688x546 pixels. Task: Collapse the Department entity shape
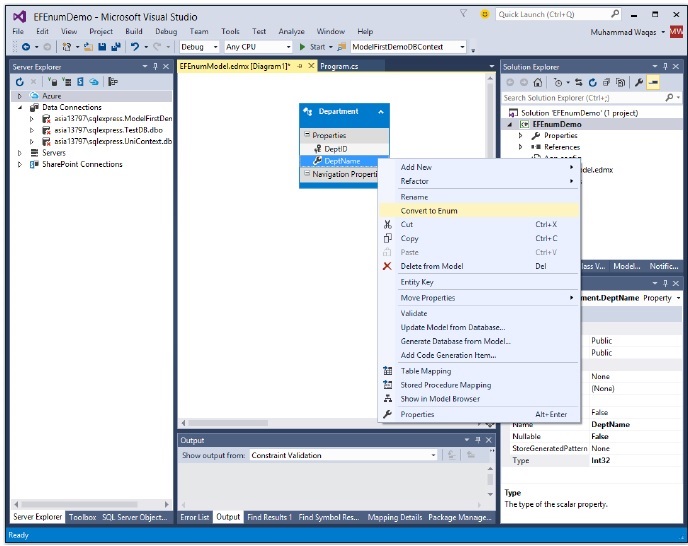click(380, 112)
